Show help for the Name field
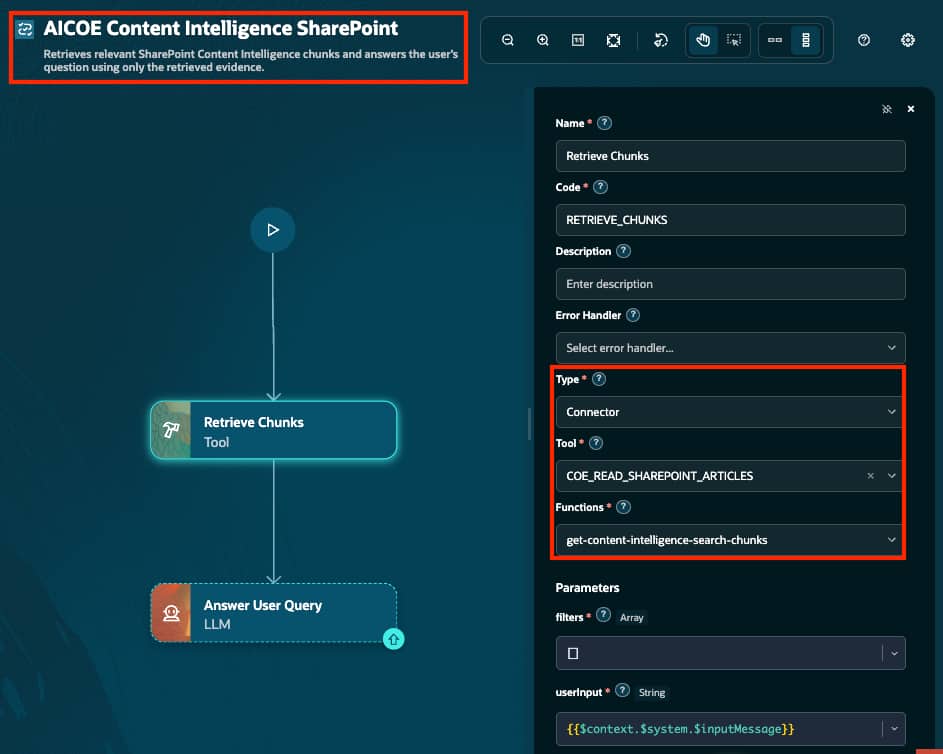The height and width of the screenshot is (754, 943). tap(604, 123)
